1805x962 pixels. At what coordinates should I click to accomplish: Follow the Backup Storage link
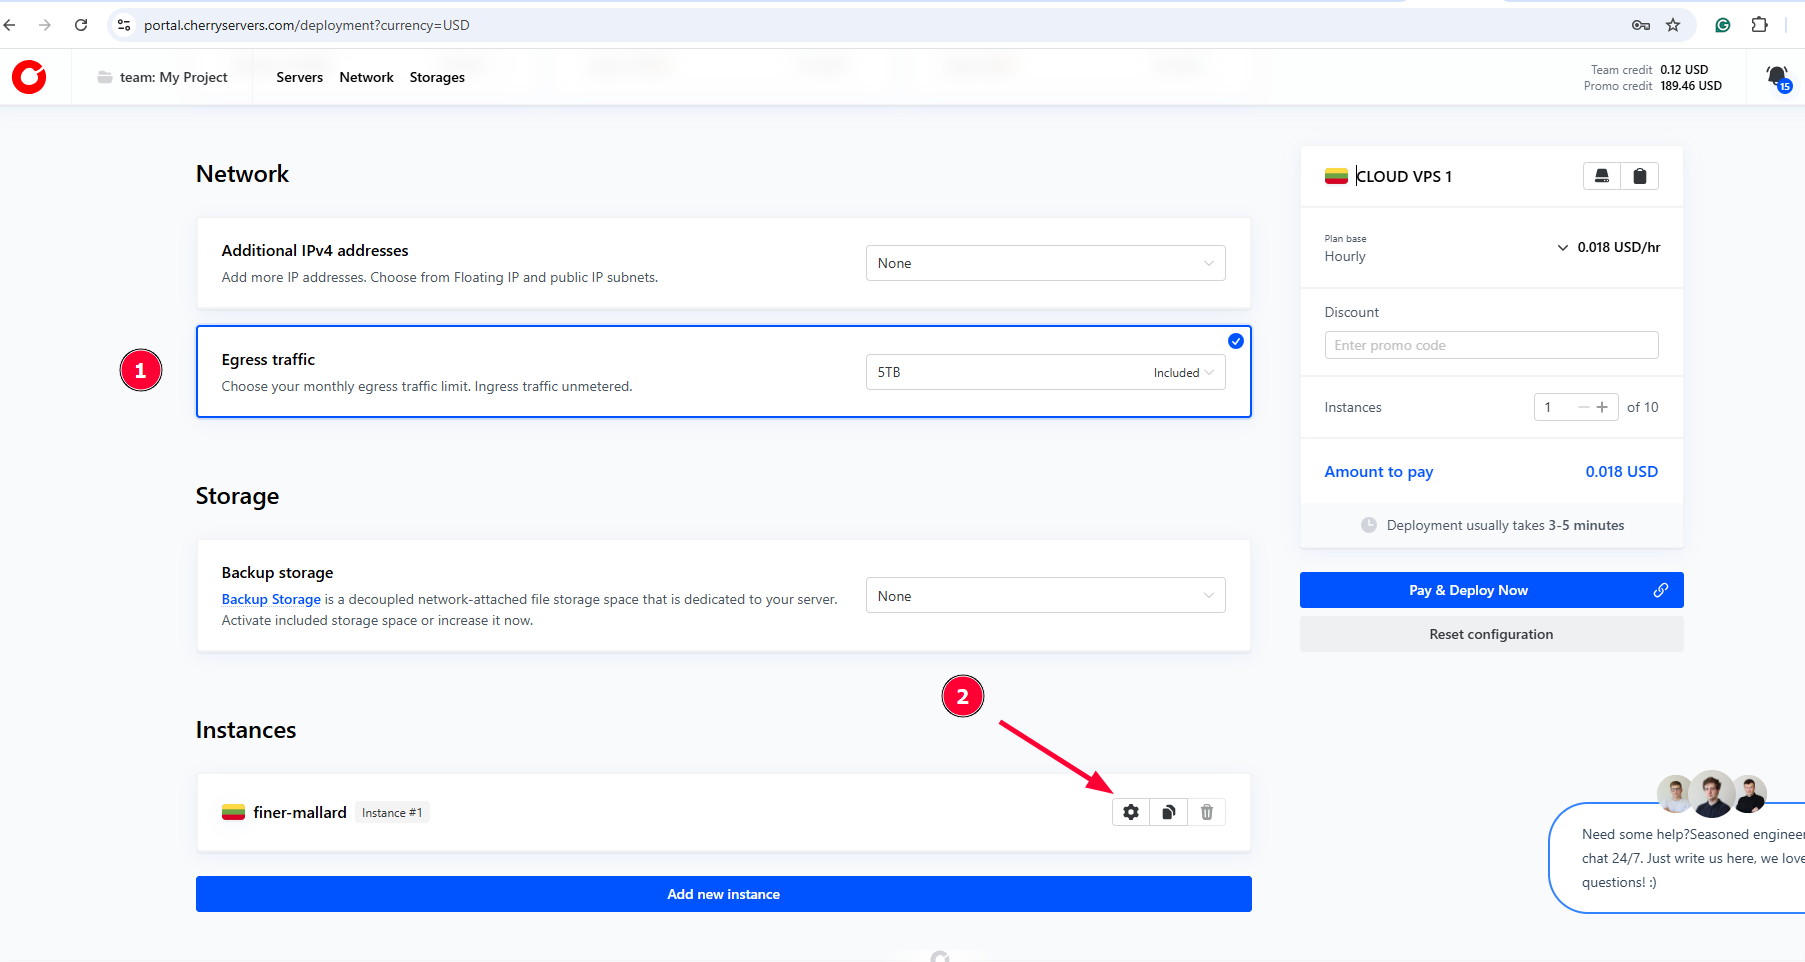[271, 599]
